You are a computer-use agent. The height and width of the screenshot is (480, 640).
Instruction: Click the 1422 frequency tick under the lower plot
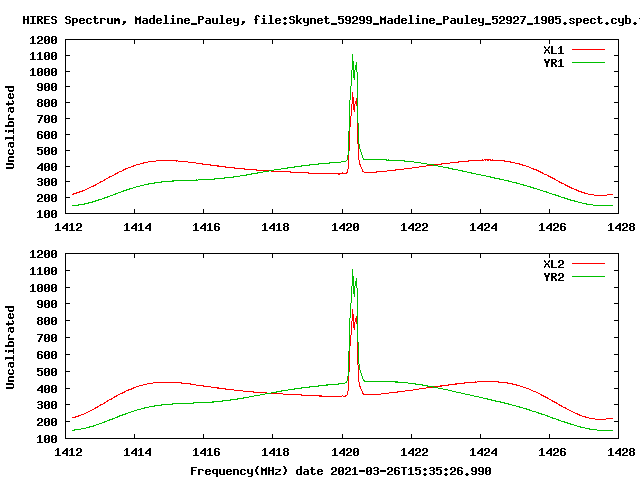(414, 452)
